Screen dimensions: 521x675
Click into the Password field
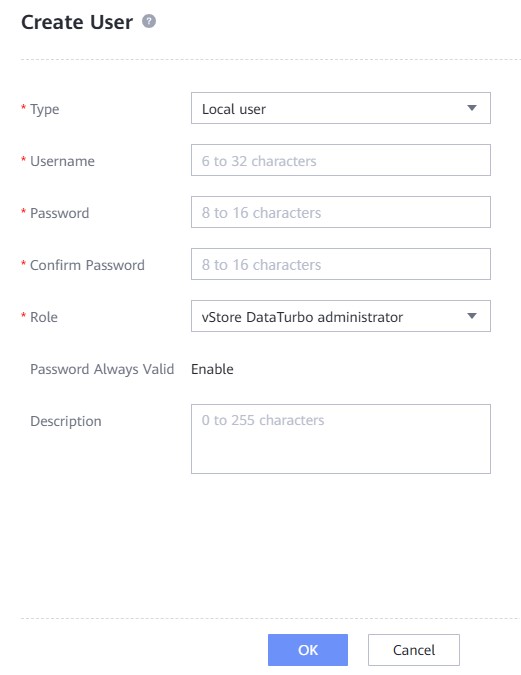[x=341, y=212]
